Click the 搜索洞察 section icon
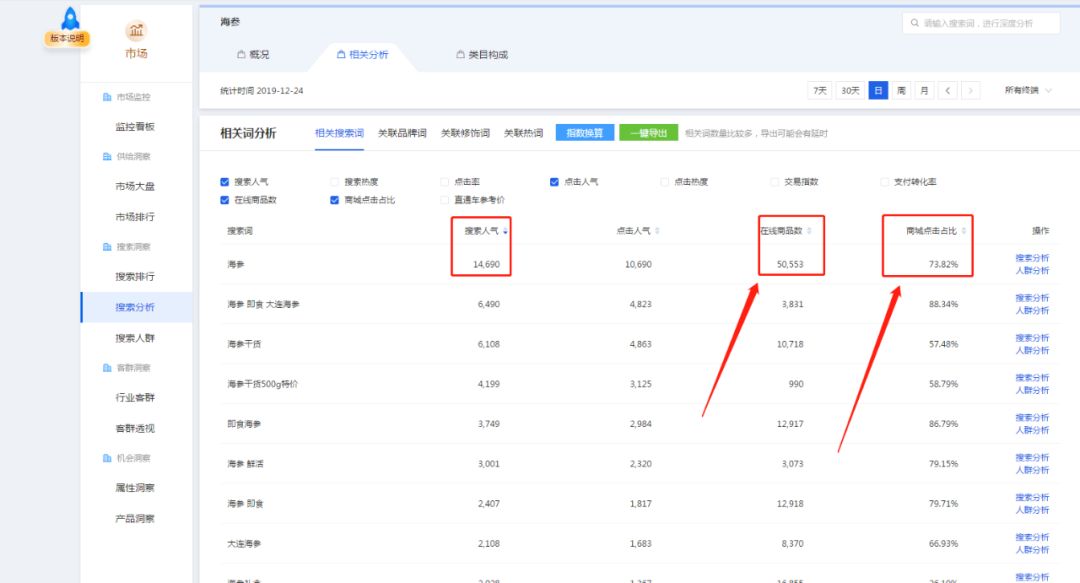The width and height of the screenshot is (1080, 583). pyautogui.click(x=107, y=247)
